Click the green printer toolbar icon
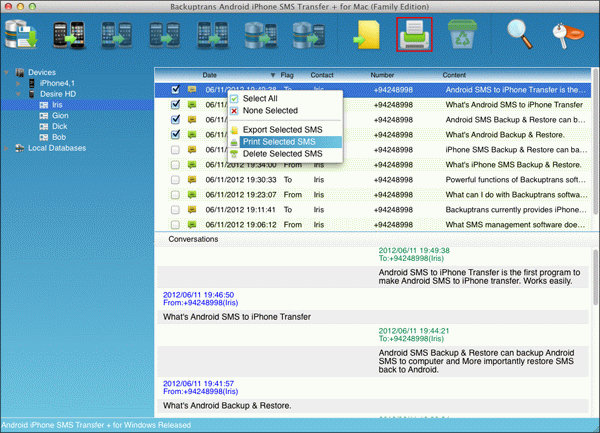Viewport: 600px width, 433px height. tap(414, 34)
